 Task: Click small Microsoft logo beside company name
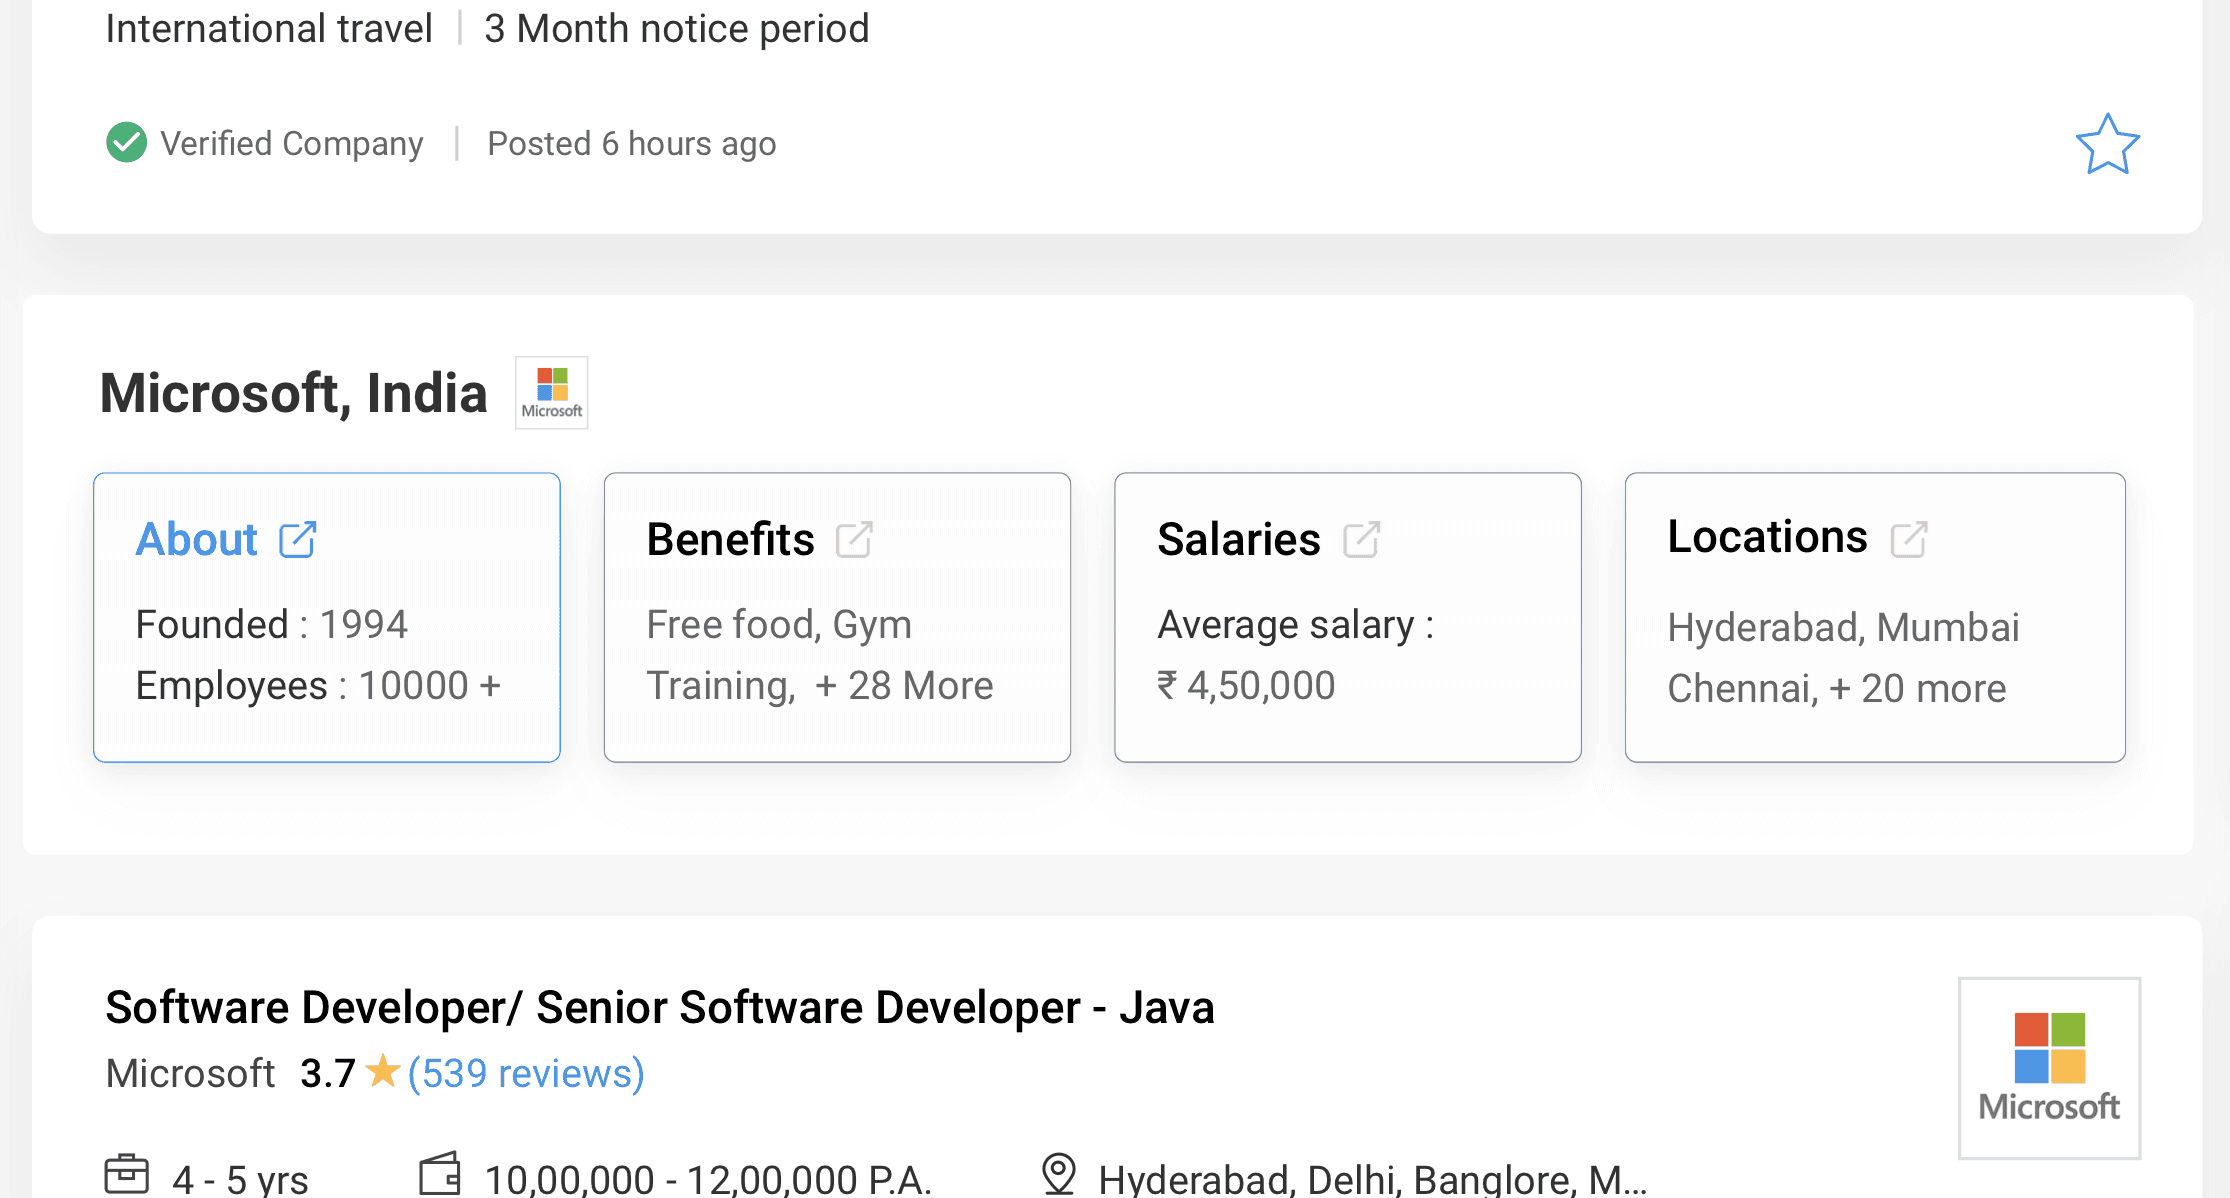551,392
